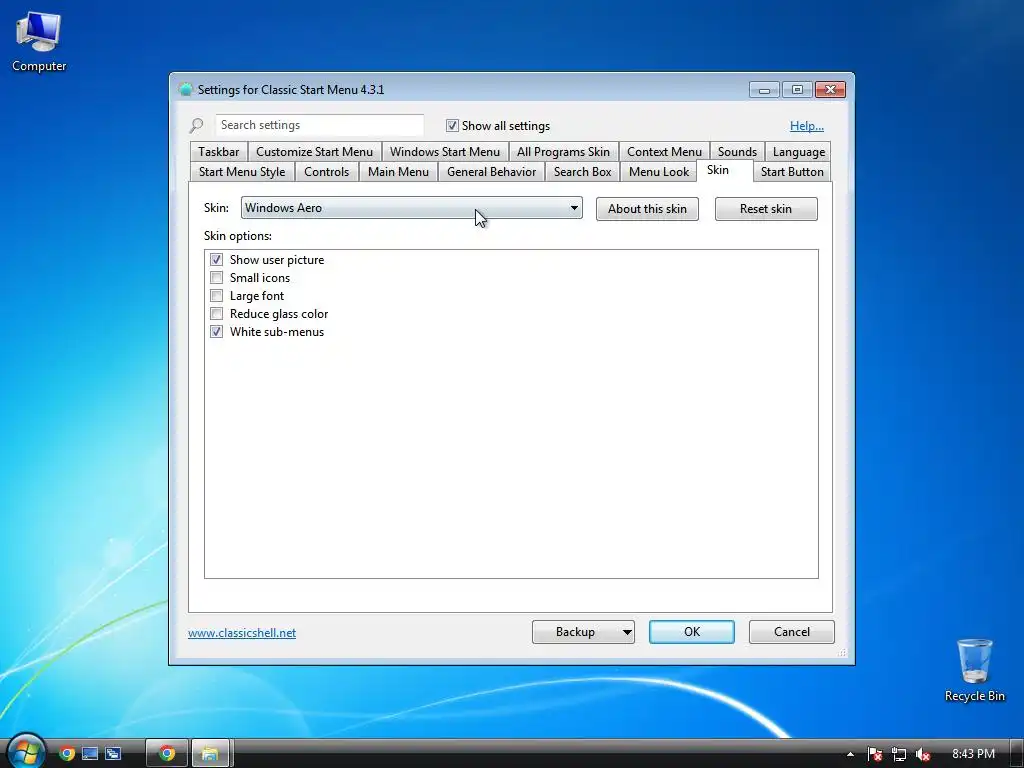Switch to the Main Menu tab
The width and height of the screenshot is (1024, 768).
coord(398,172)
